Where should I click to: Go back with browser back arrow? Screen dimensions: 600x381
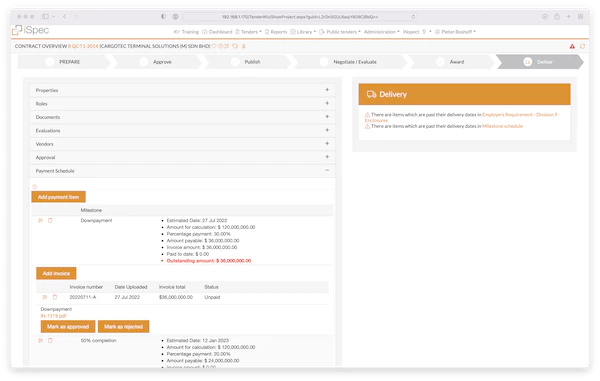pyautogui.click(x=65, y=16)
